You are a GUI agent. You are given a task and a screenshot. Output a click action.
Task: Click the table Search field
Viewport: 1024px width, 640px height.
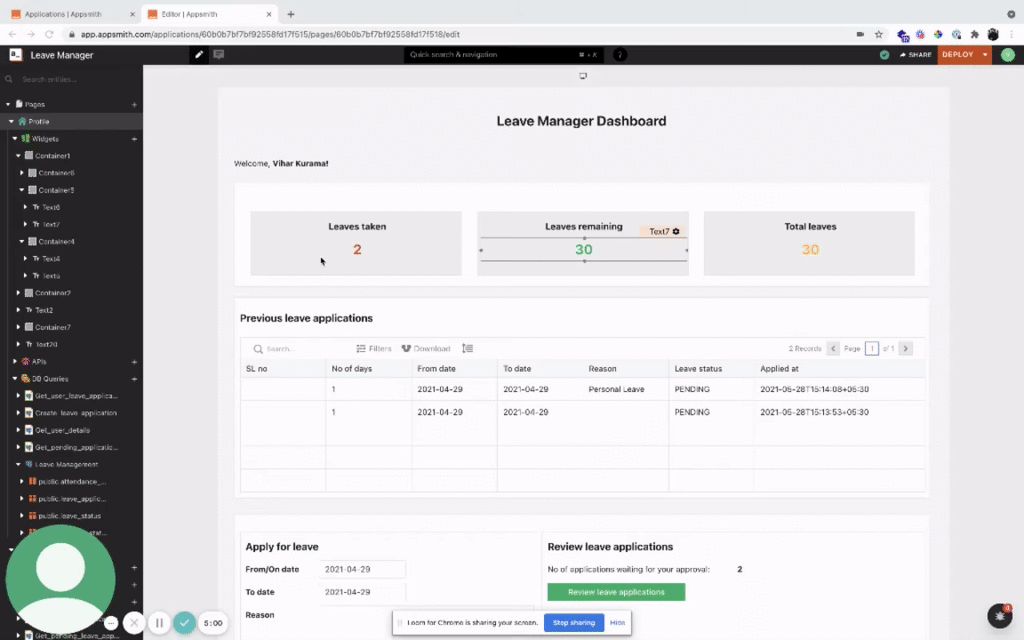(300, 349)
